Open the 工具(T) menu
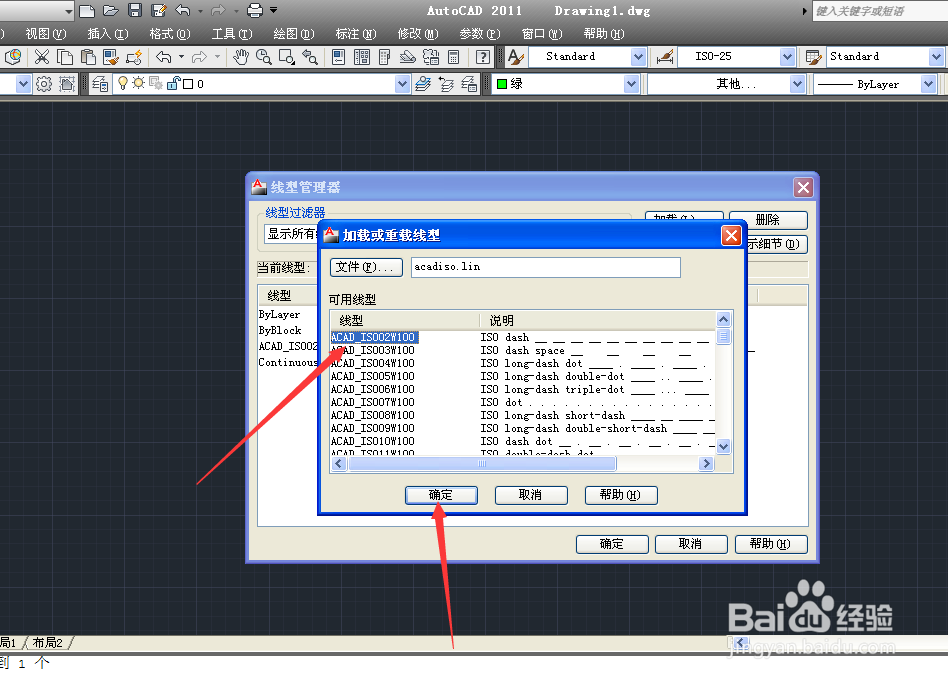 coord(232,34)
